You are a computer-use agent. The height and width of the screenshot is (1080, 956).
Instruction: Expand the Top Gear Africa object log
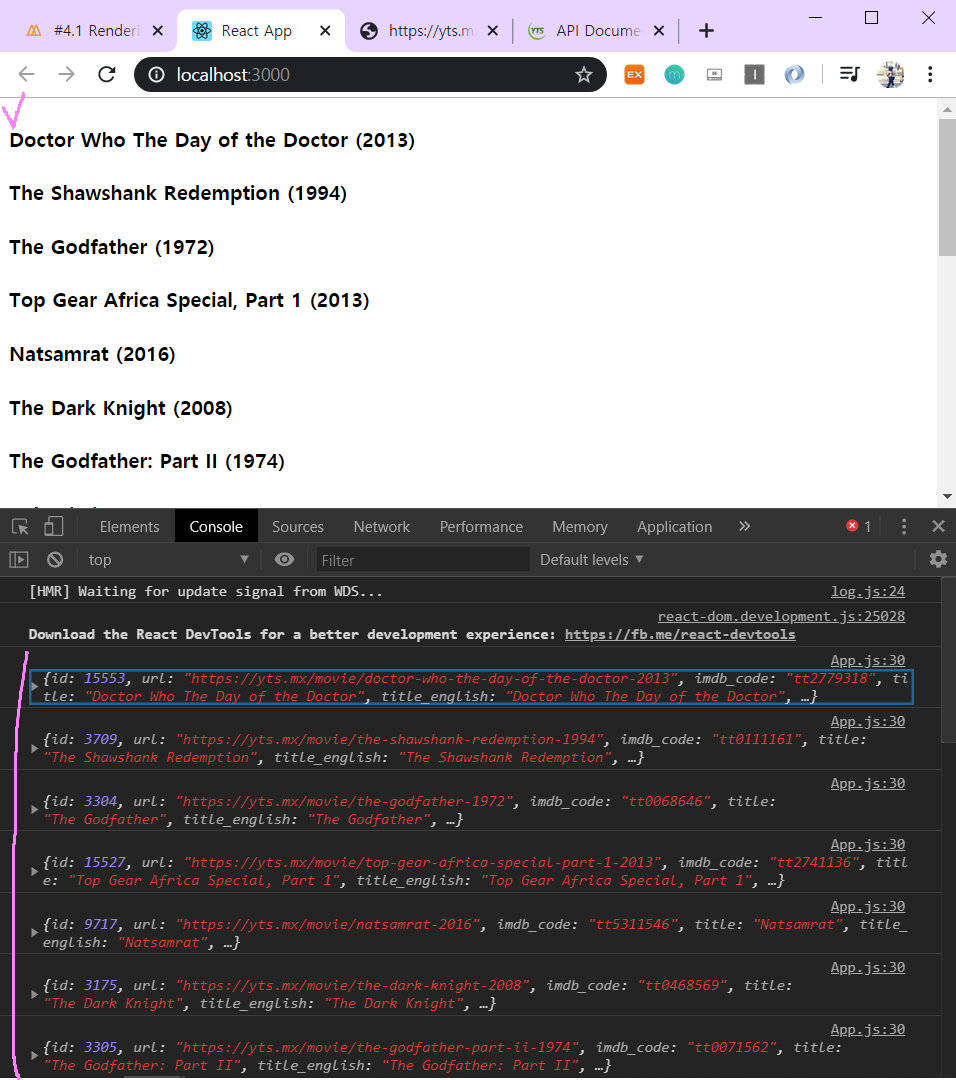point(34,871)
